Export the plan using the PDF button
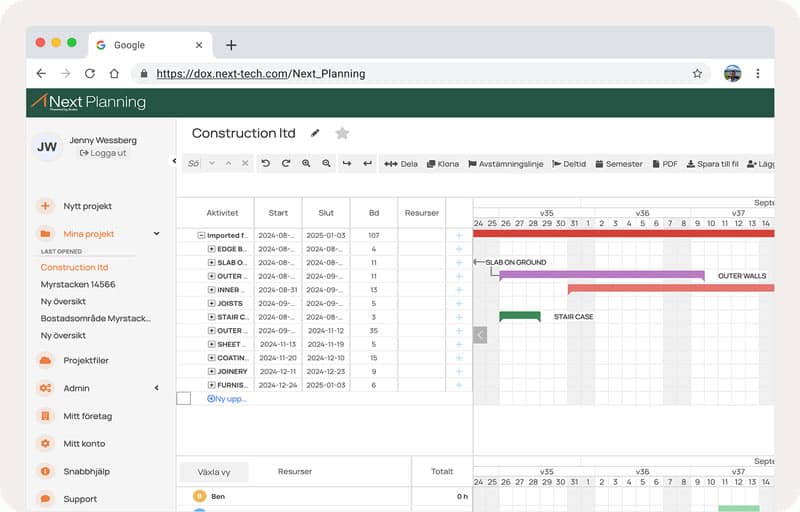Viewport: 800px width, 512px height. [664, 164]
